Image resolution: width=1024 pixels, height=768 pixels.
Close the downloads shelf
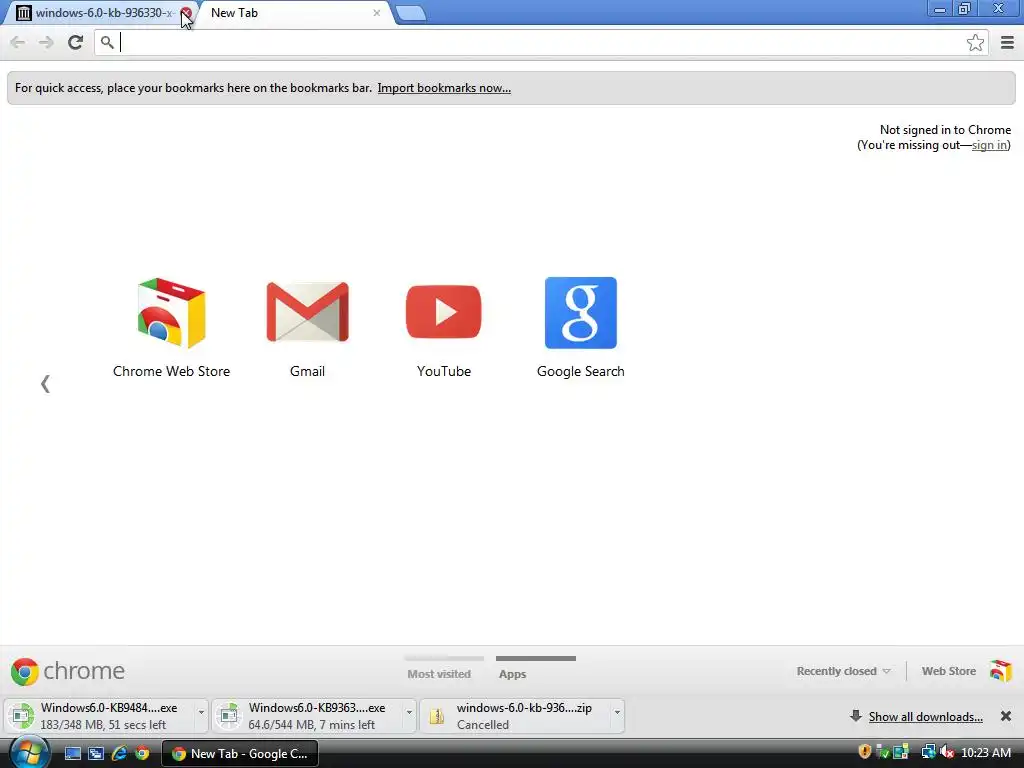point(1006,716)
